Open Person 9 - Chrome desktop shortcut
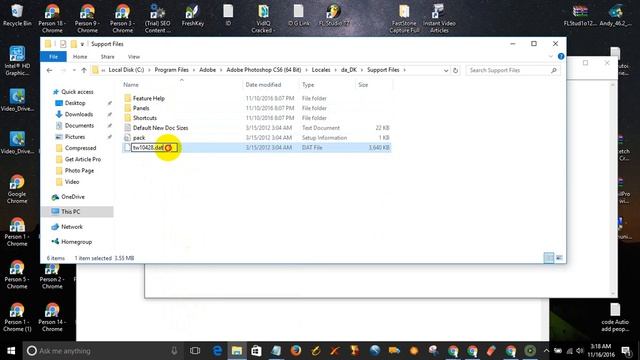The height and width of the screenshot is (360, 640). pos(87,18)
